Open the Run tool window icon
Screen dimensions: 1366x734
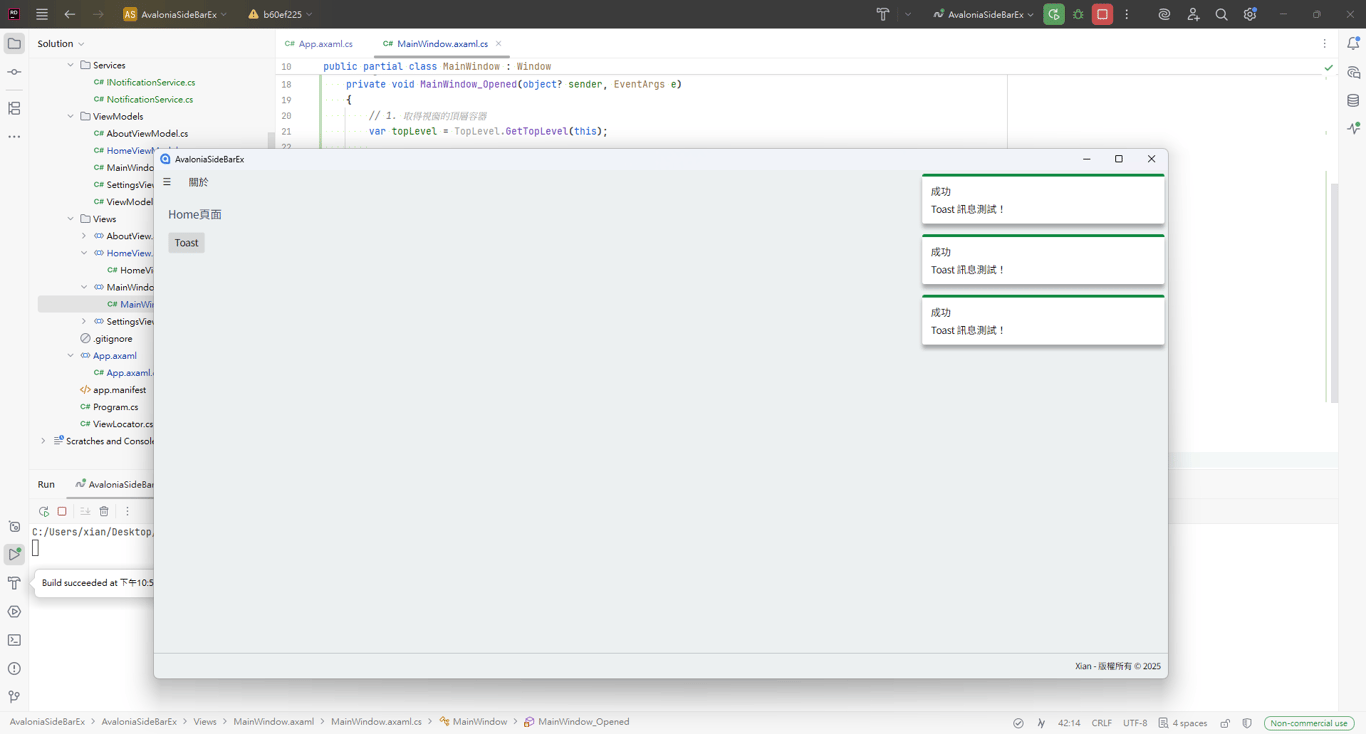coord(14,554)
